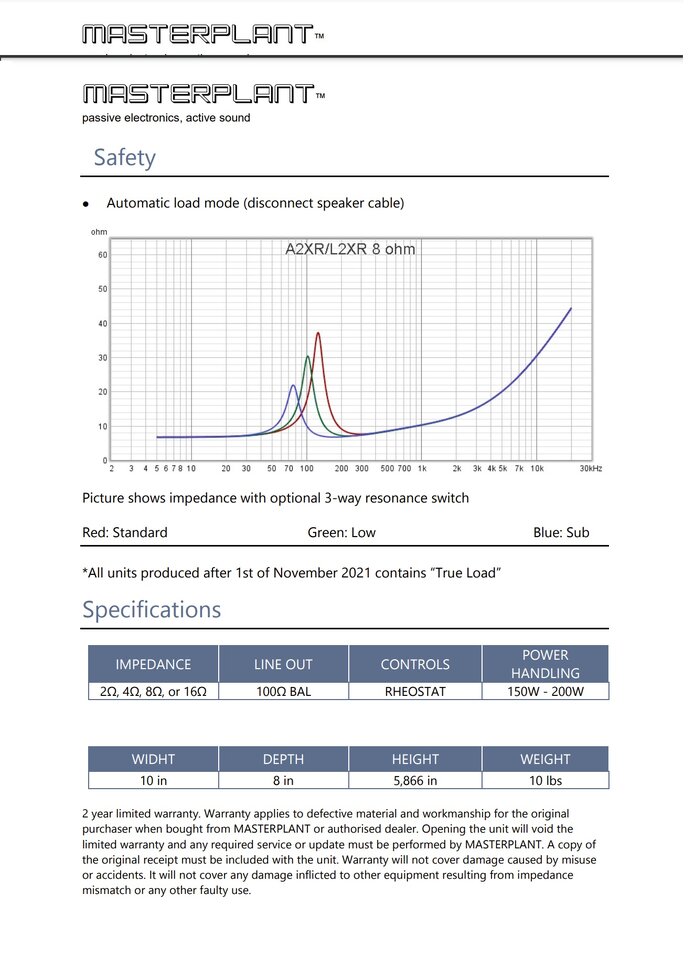Screen dimensions: 695x960
Task: Click the '10 lbs' weight value cell
Action: click(545, 780)
